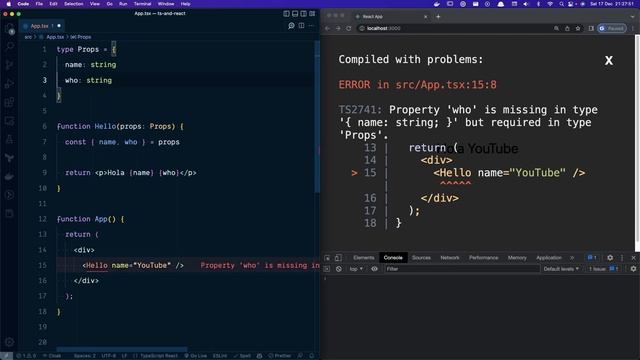Open the Selection menu
The width and height of the screenshot is (640, 360).
(73, 4)
